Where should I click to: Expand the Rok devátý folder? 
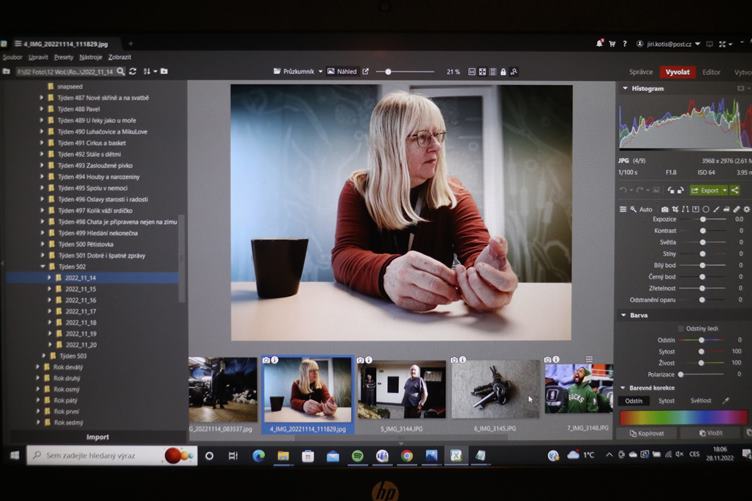38,367
